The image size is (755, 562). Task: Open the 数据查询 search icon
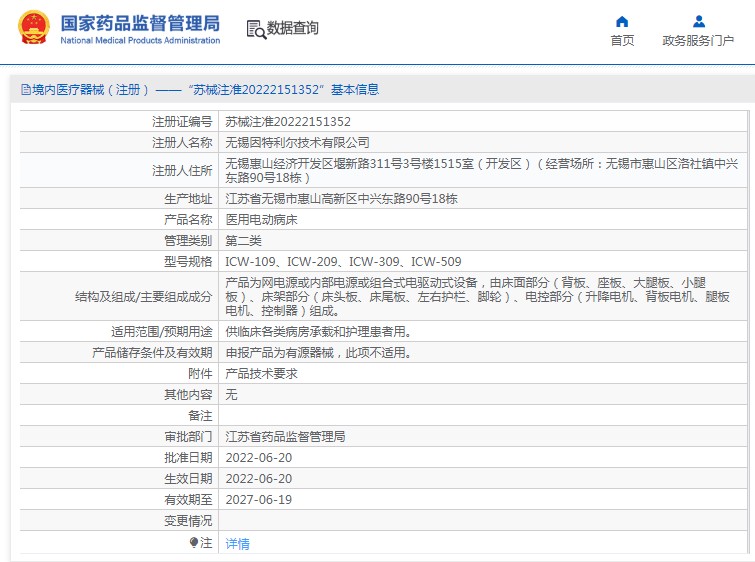(256, 29)
